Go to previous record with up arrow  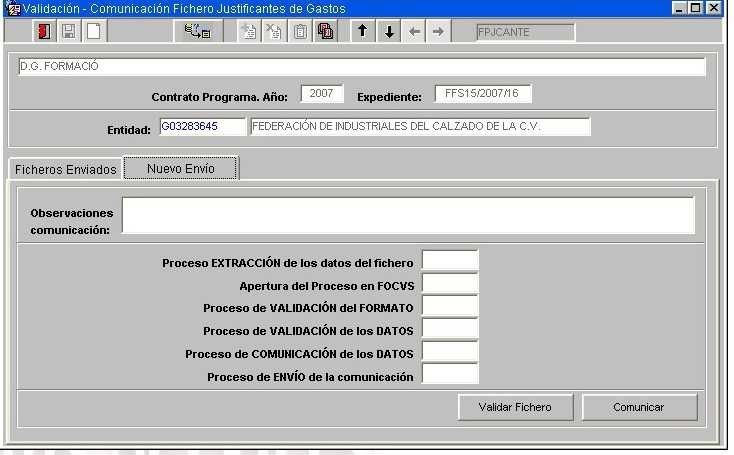point(363,32)
